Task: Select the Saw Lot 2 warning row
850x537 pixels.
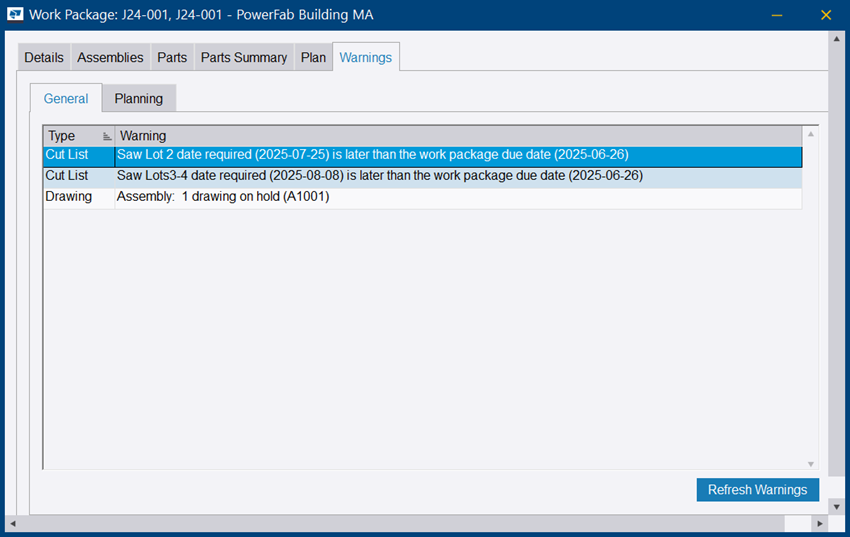Action: tap(422, 156)
